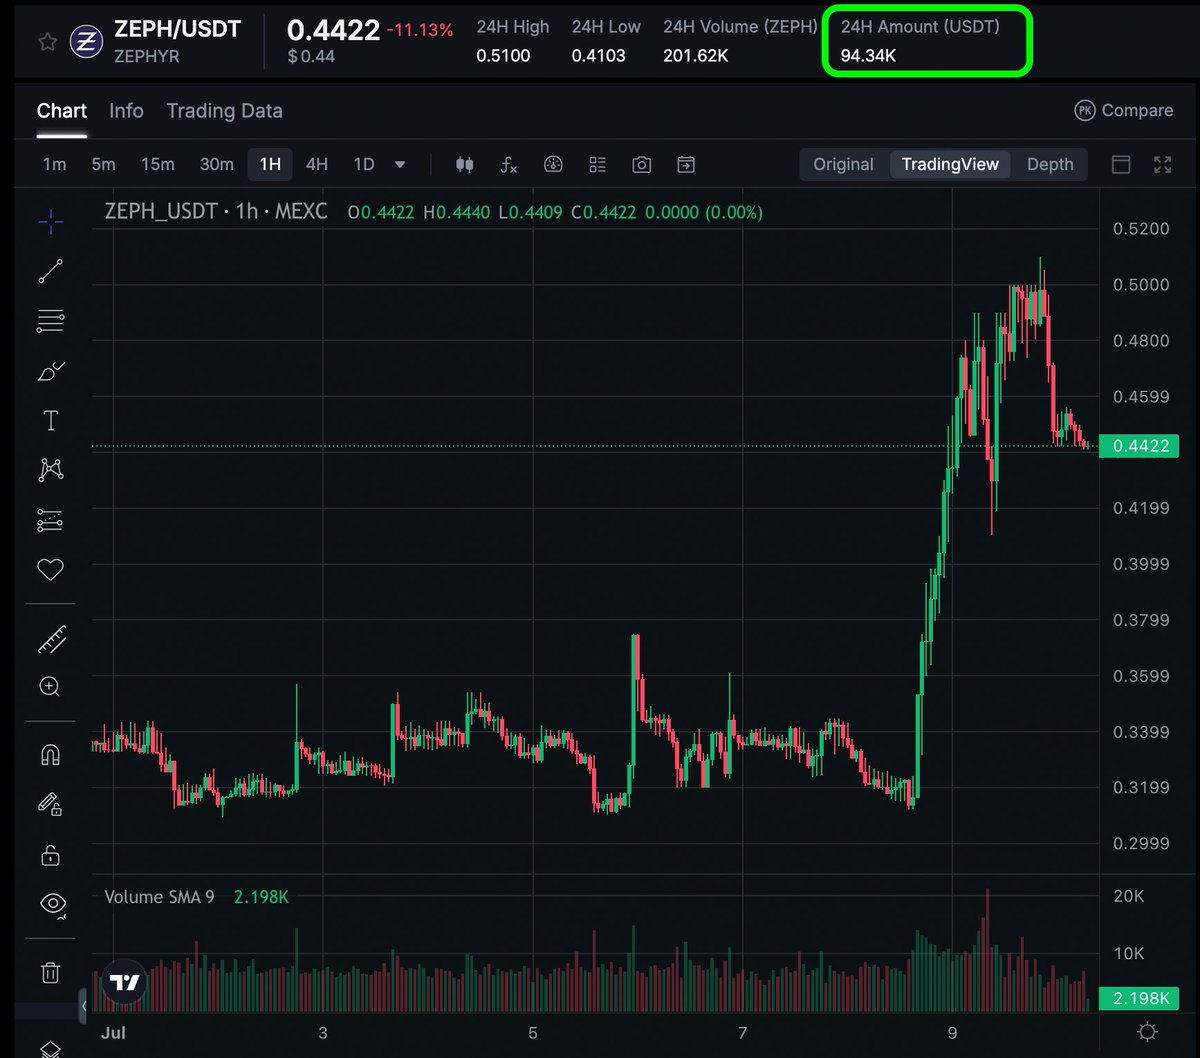Image resolution: width=1200 pixels, height=1058 pixels.
Task: Select the 5m timeframe
Action: coord(103,165)
